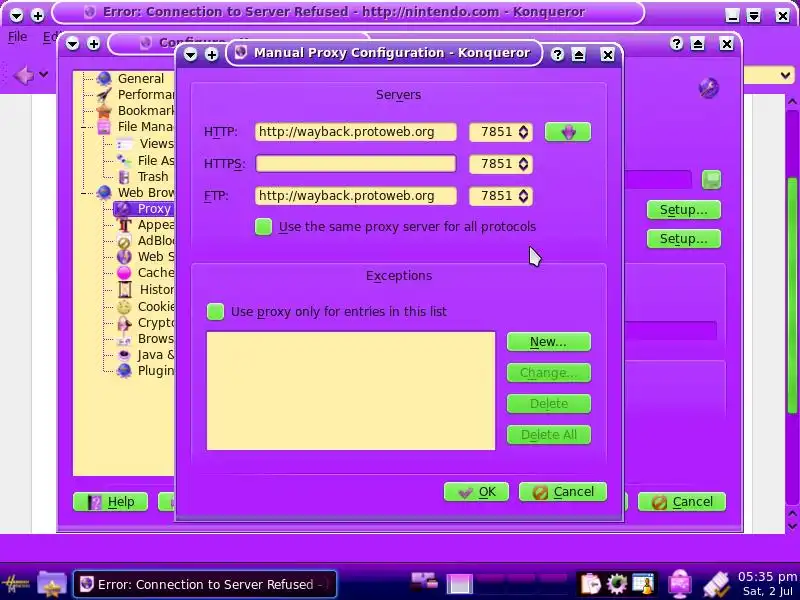Select Web Shortcuts tree entry
Image resolution: width=800 pixels, height=600 pixels.
tap(156, 257)
